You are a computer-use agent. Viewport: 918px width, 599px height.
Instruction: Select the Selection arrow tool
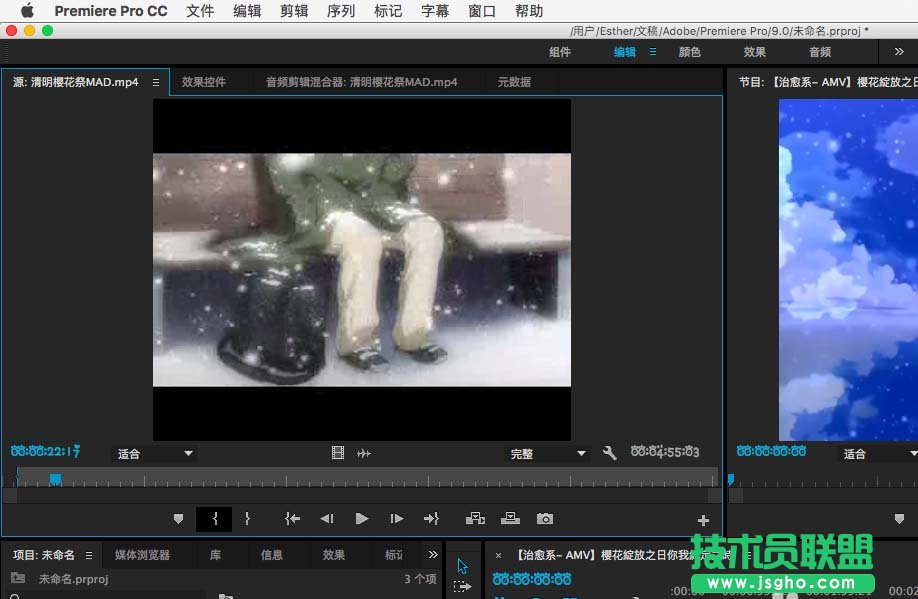click(x=463, y=566)
